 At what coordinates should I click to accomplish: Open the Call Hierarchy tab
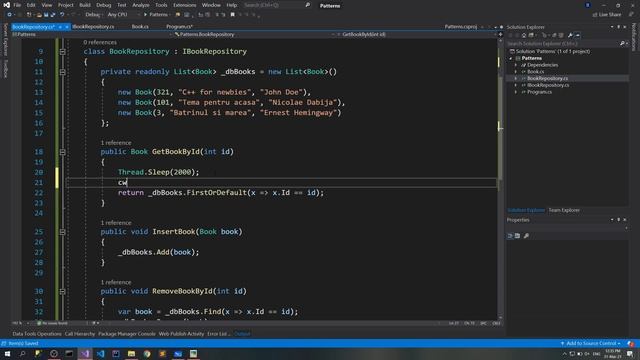point(80,334)
